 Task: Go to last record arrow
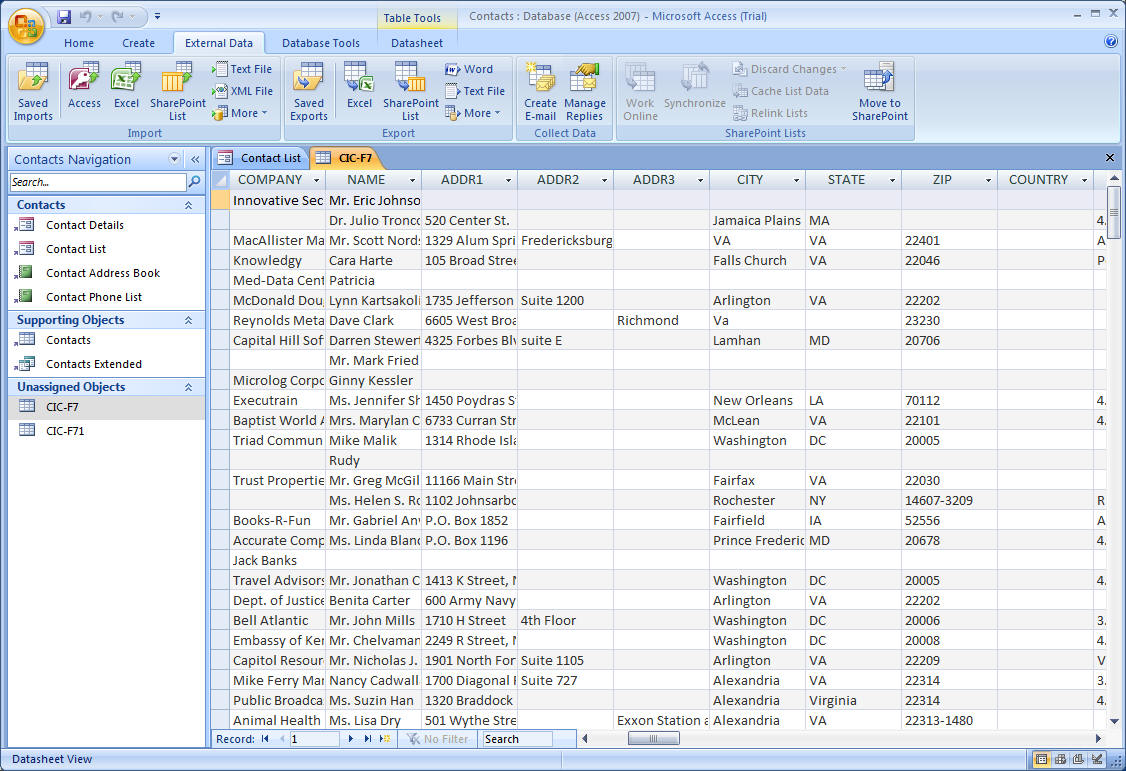(368, 739)
